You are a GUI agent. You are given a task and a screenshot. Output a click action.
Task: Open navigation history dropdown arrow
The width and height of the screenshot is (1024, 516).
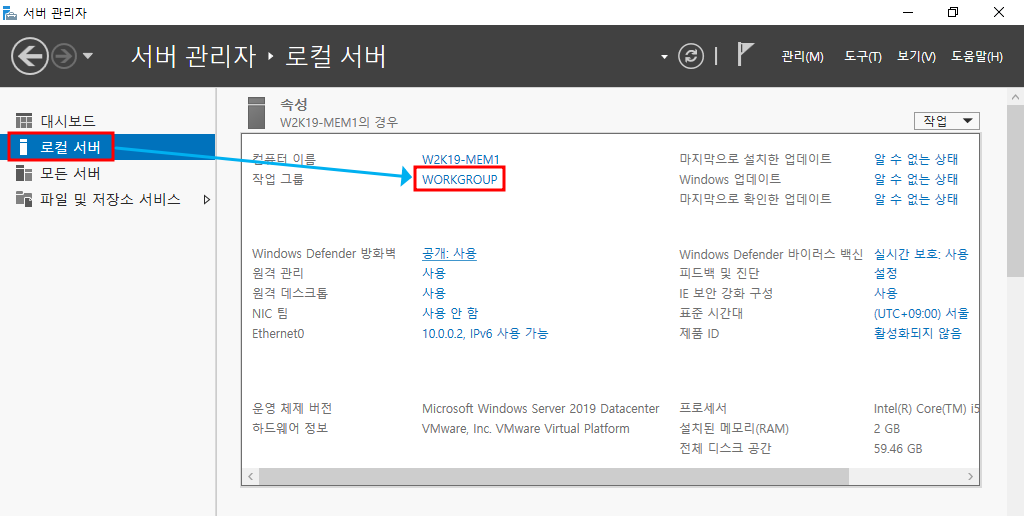point(88,56)
